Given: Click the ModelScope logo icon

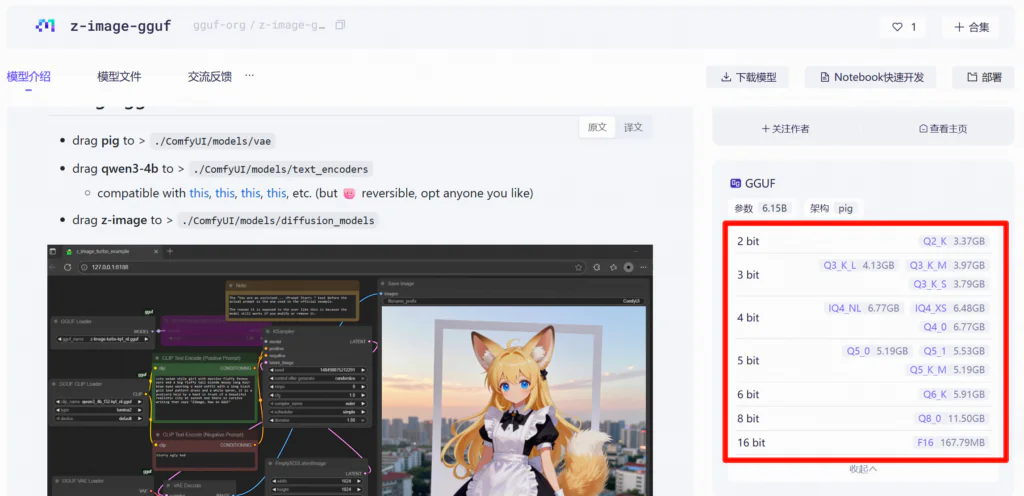Looking at the screenshot, I should click(x=45, y=26).
